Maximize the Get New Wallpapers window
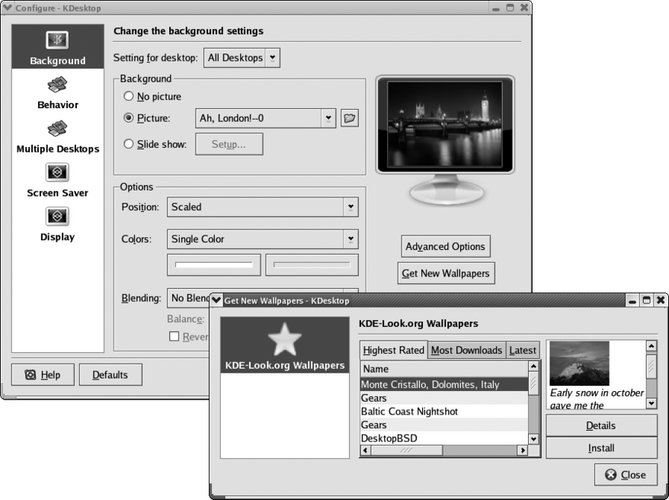Image resolution: width=669 pixels, height=500 pixels. 646,300
